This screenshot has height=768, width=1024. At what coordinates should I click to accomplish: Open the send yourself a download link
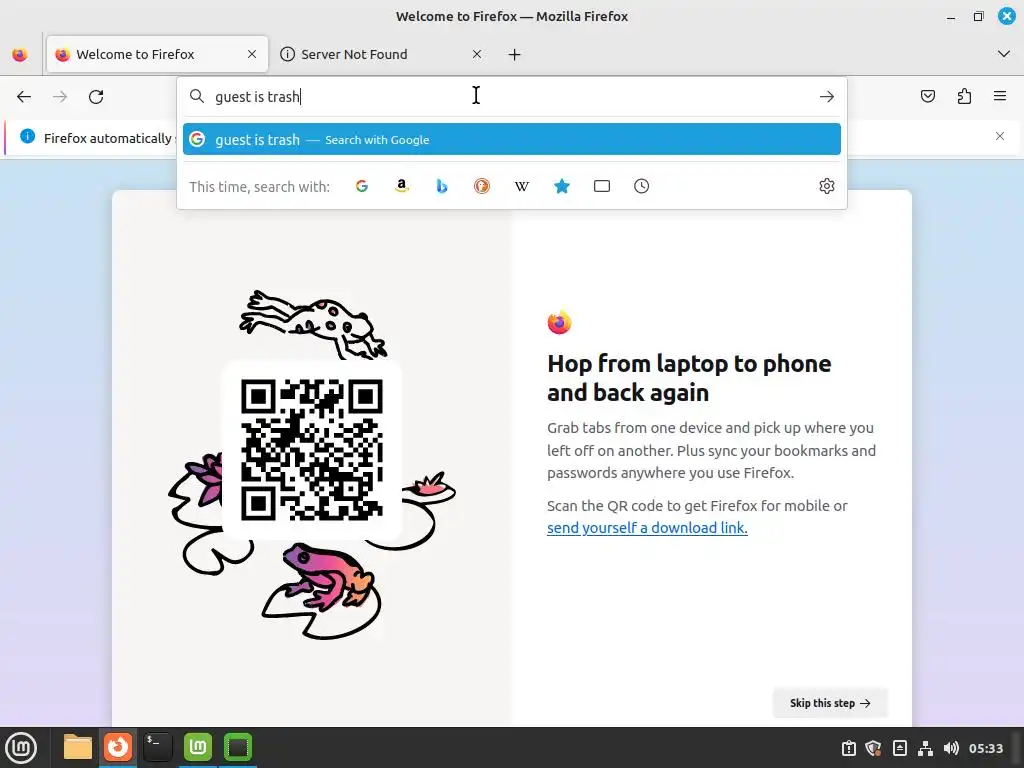coord(647,528)
